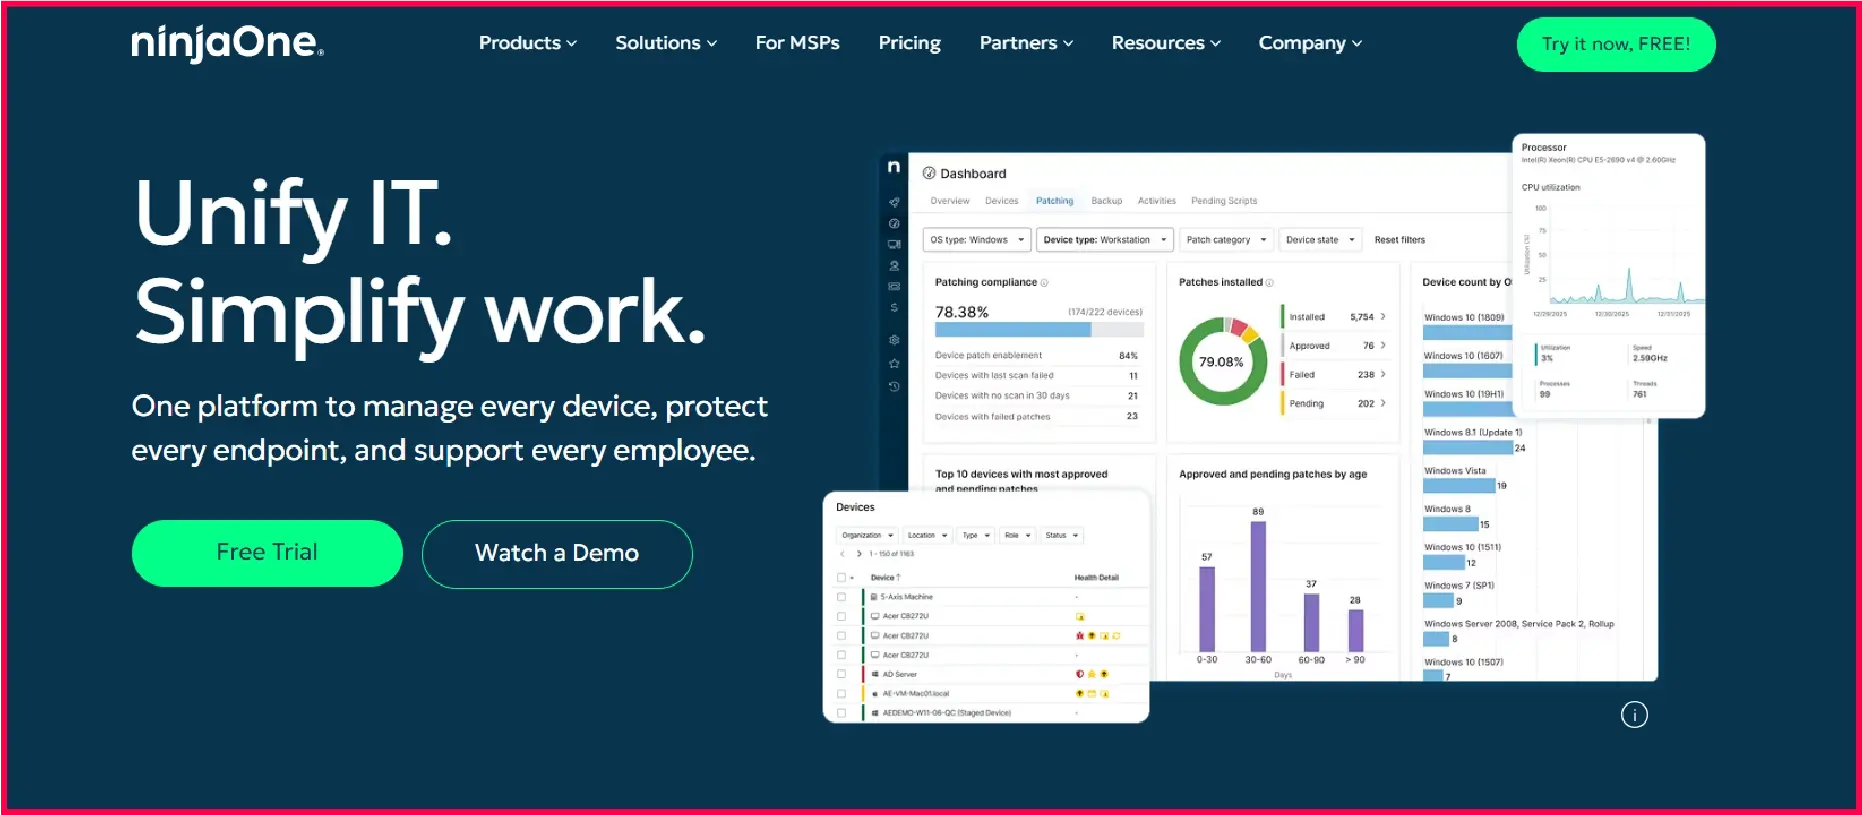Expand the Solutions menu
The width and height of the screenshot is (1862, 815).
tap(665, 43)
